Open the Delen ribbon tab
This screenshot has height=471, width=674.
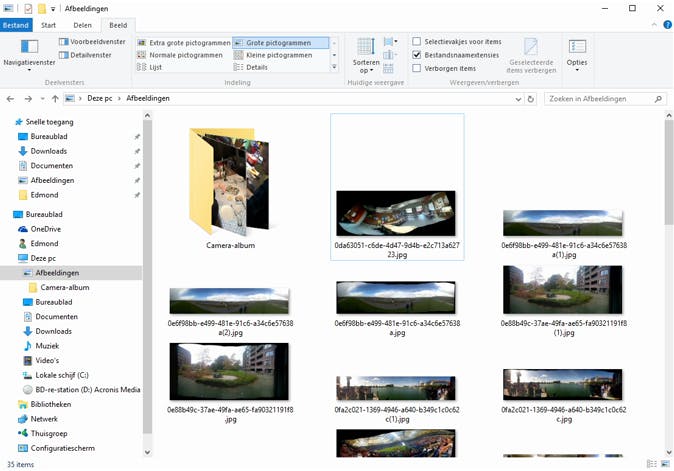82,25
